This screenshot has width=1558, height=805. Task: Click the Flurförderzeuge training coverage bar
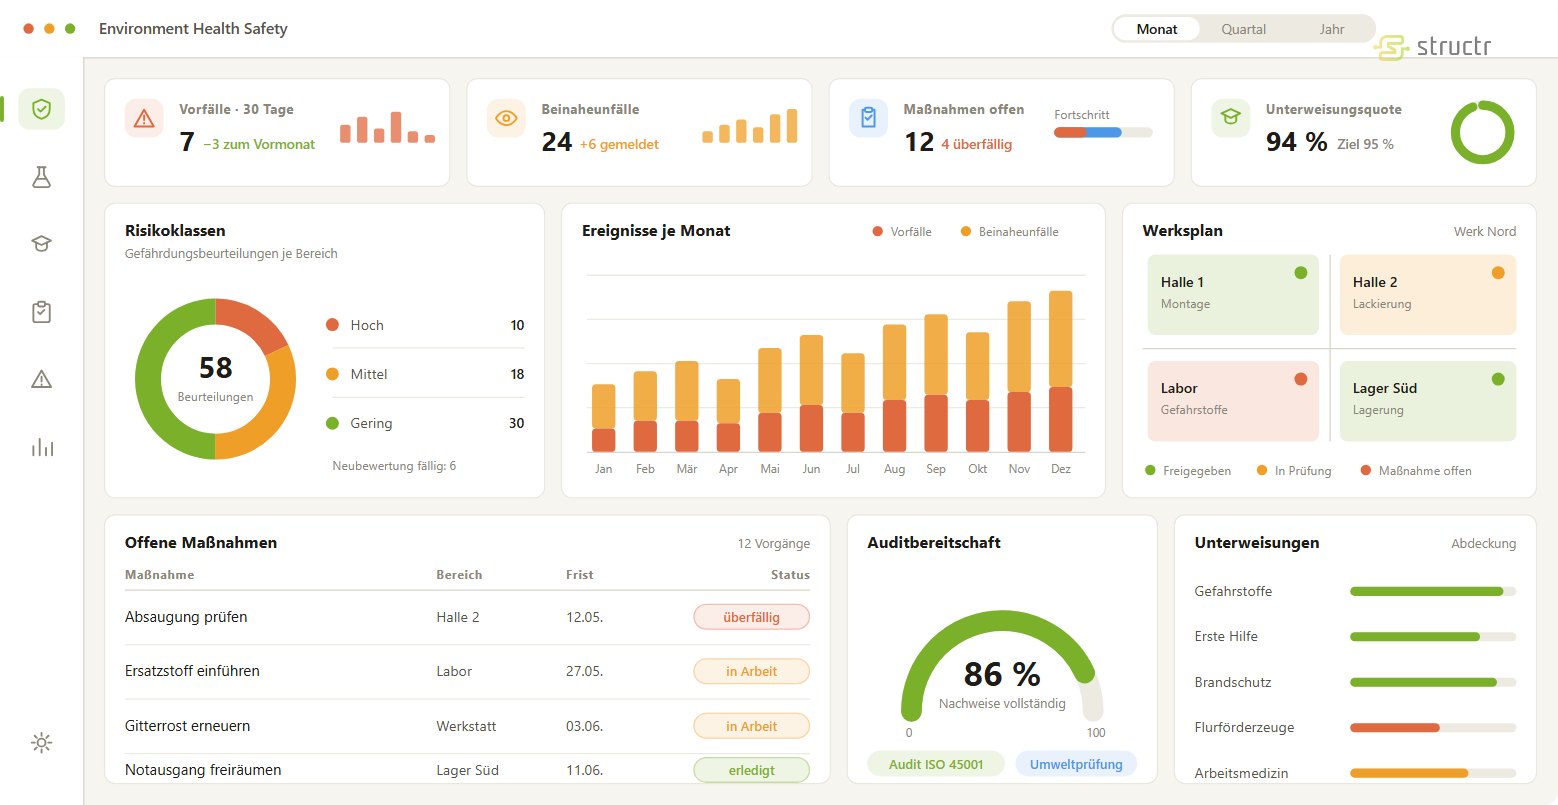[1433, 727]
